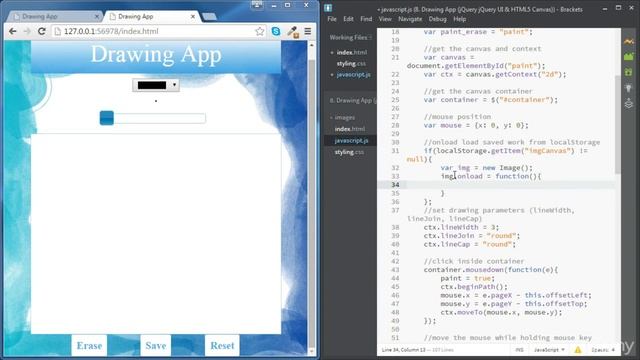Click the Brackets editor vertical scrollbar
The height and width of the screenshot is (360, 640).
tap(618, 124)
